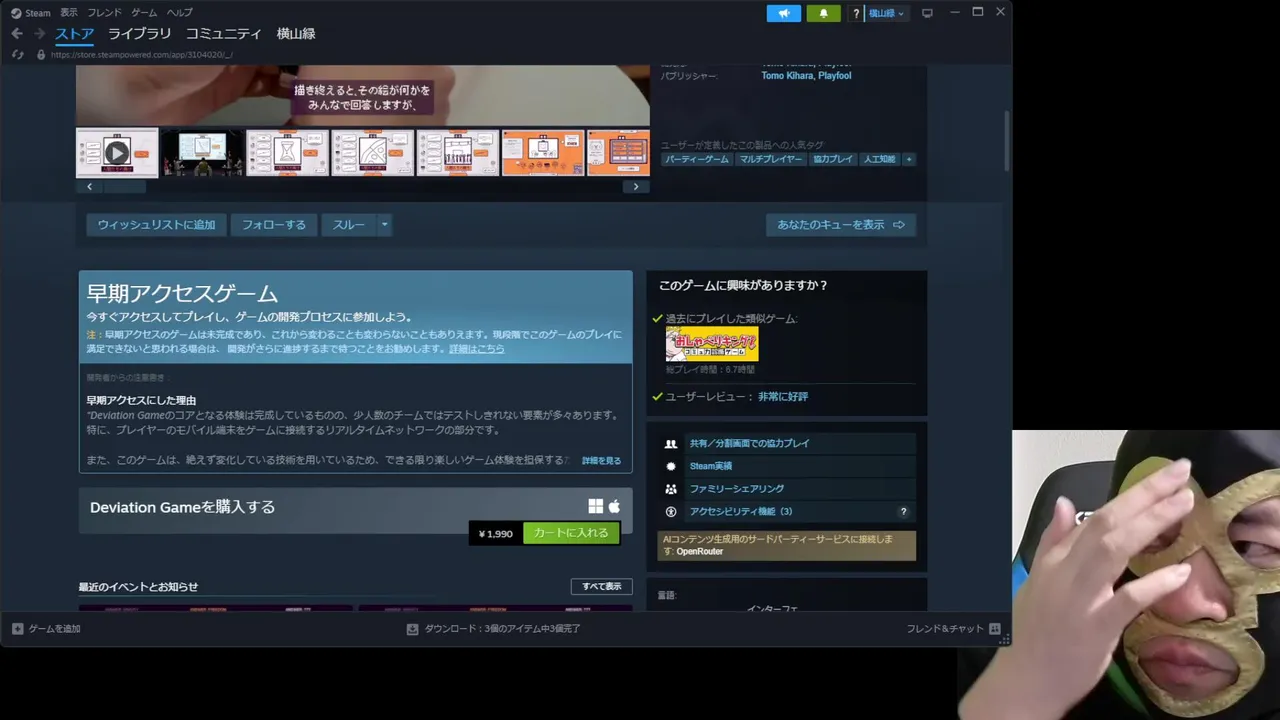
Task: Click the 人工知能 tag
Action: click(x=879, y=159)
